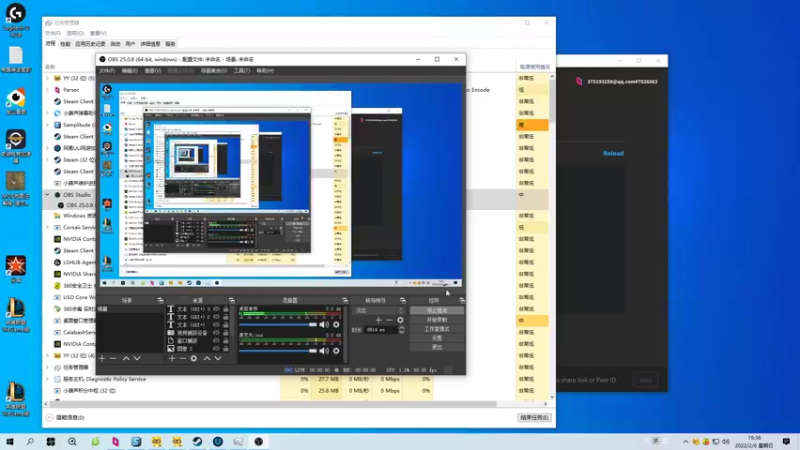Expand the 任务管理器 process row
The image size is (800, 450).
[x=48, y=367]
